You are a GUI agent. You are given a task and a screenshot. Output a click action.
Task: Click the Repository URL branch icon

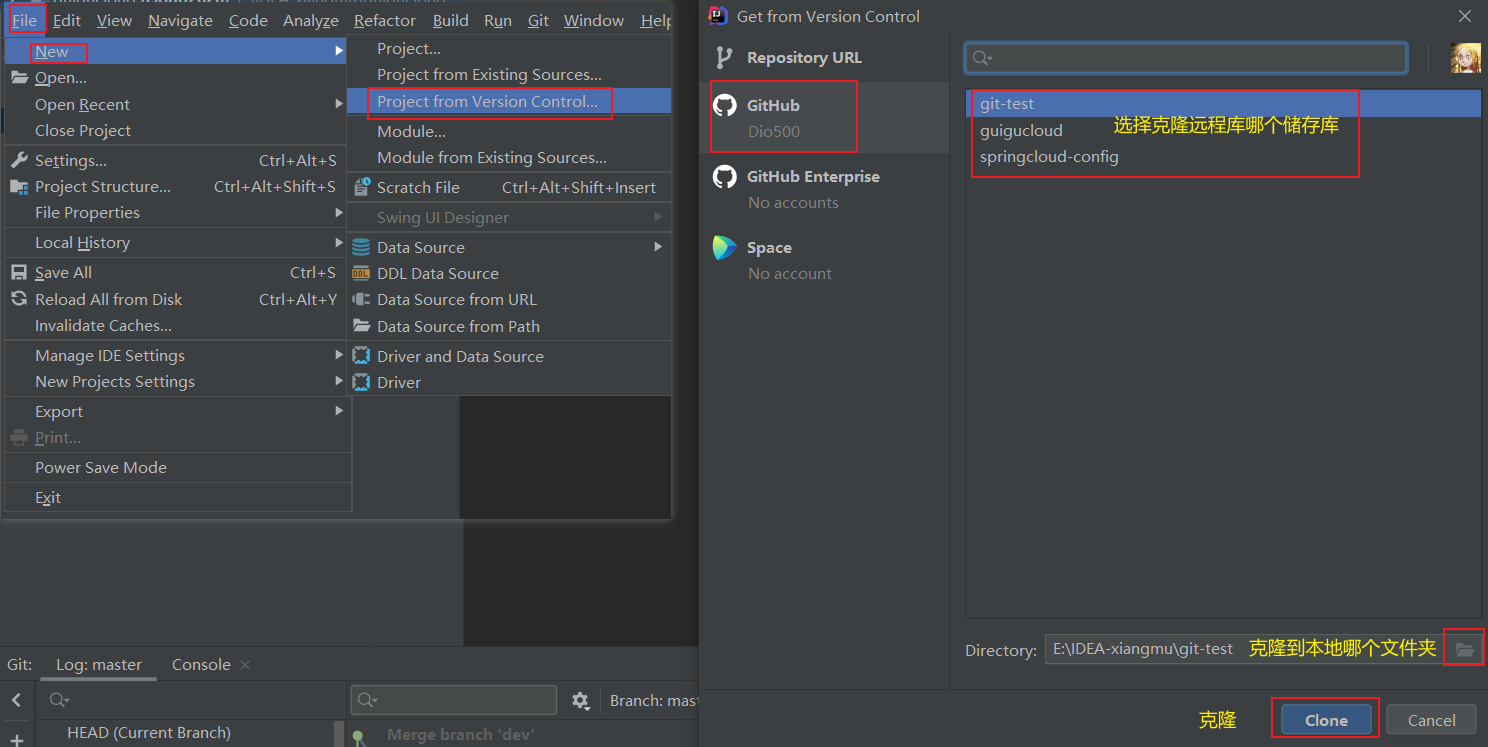723,57
